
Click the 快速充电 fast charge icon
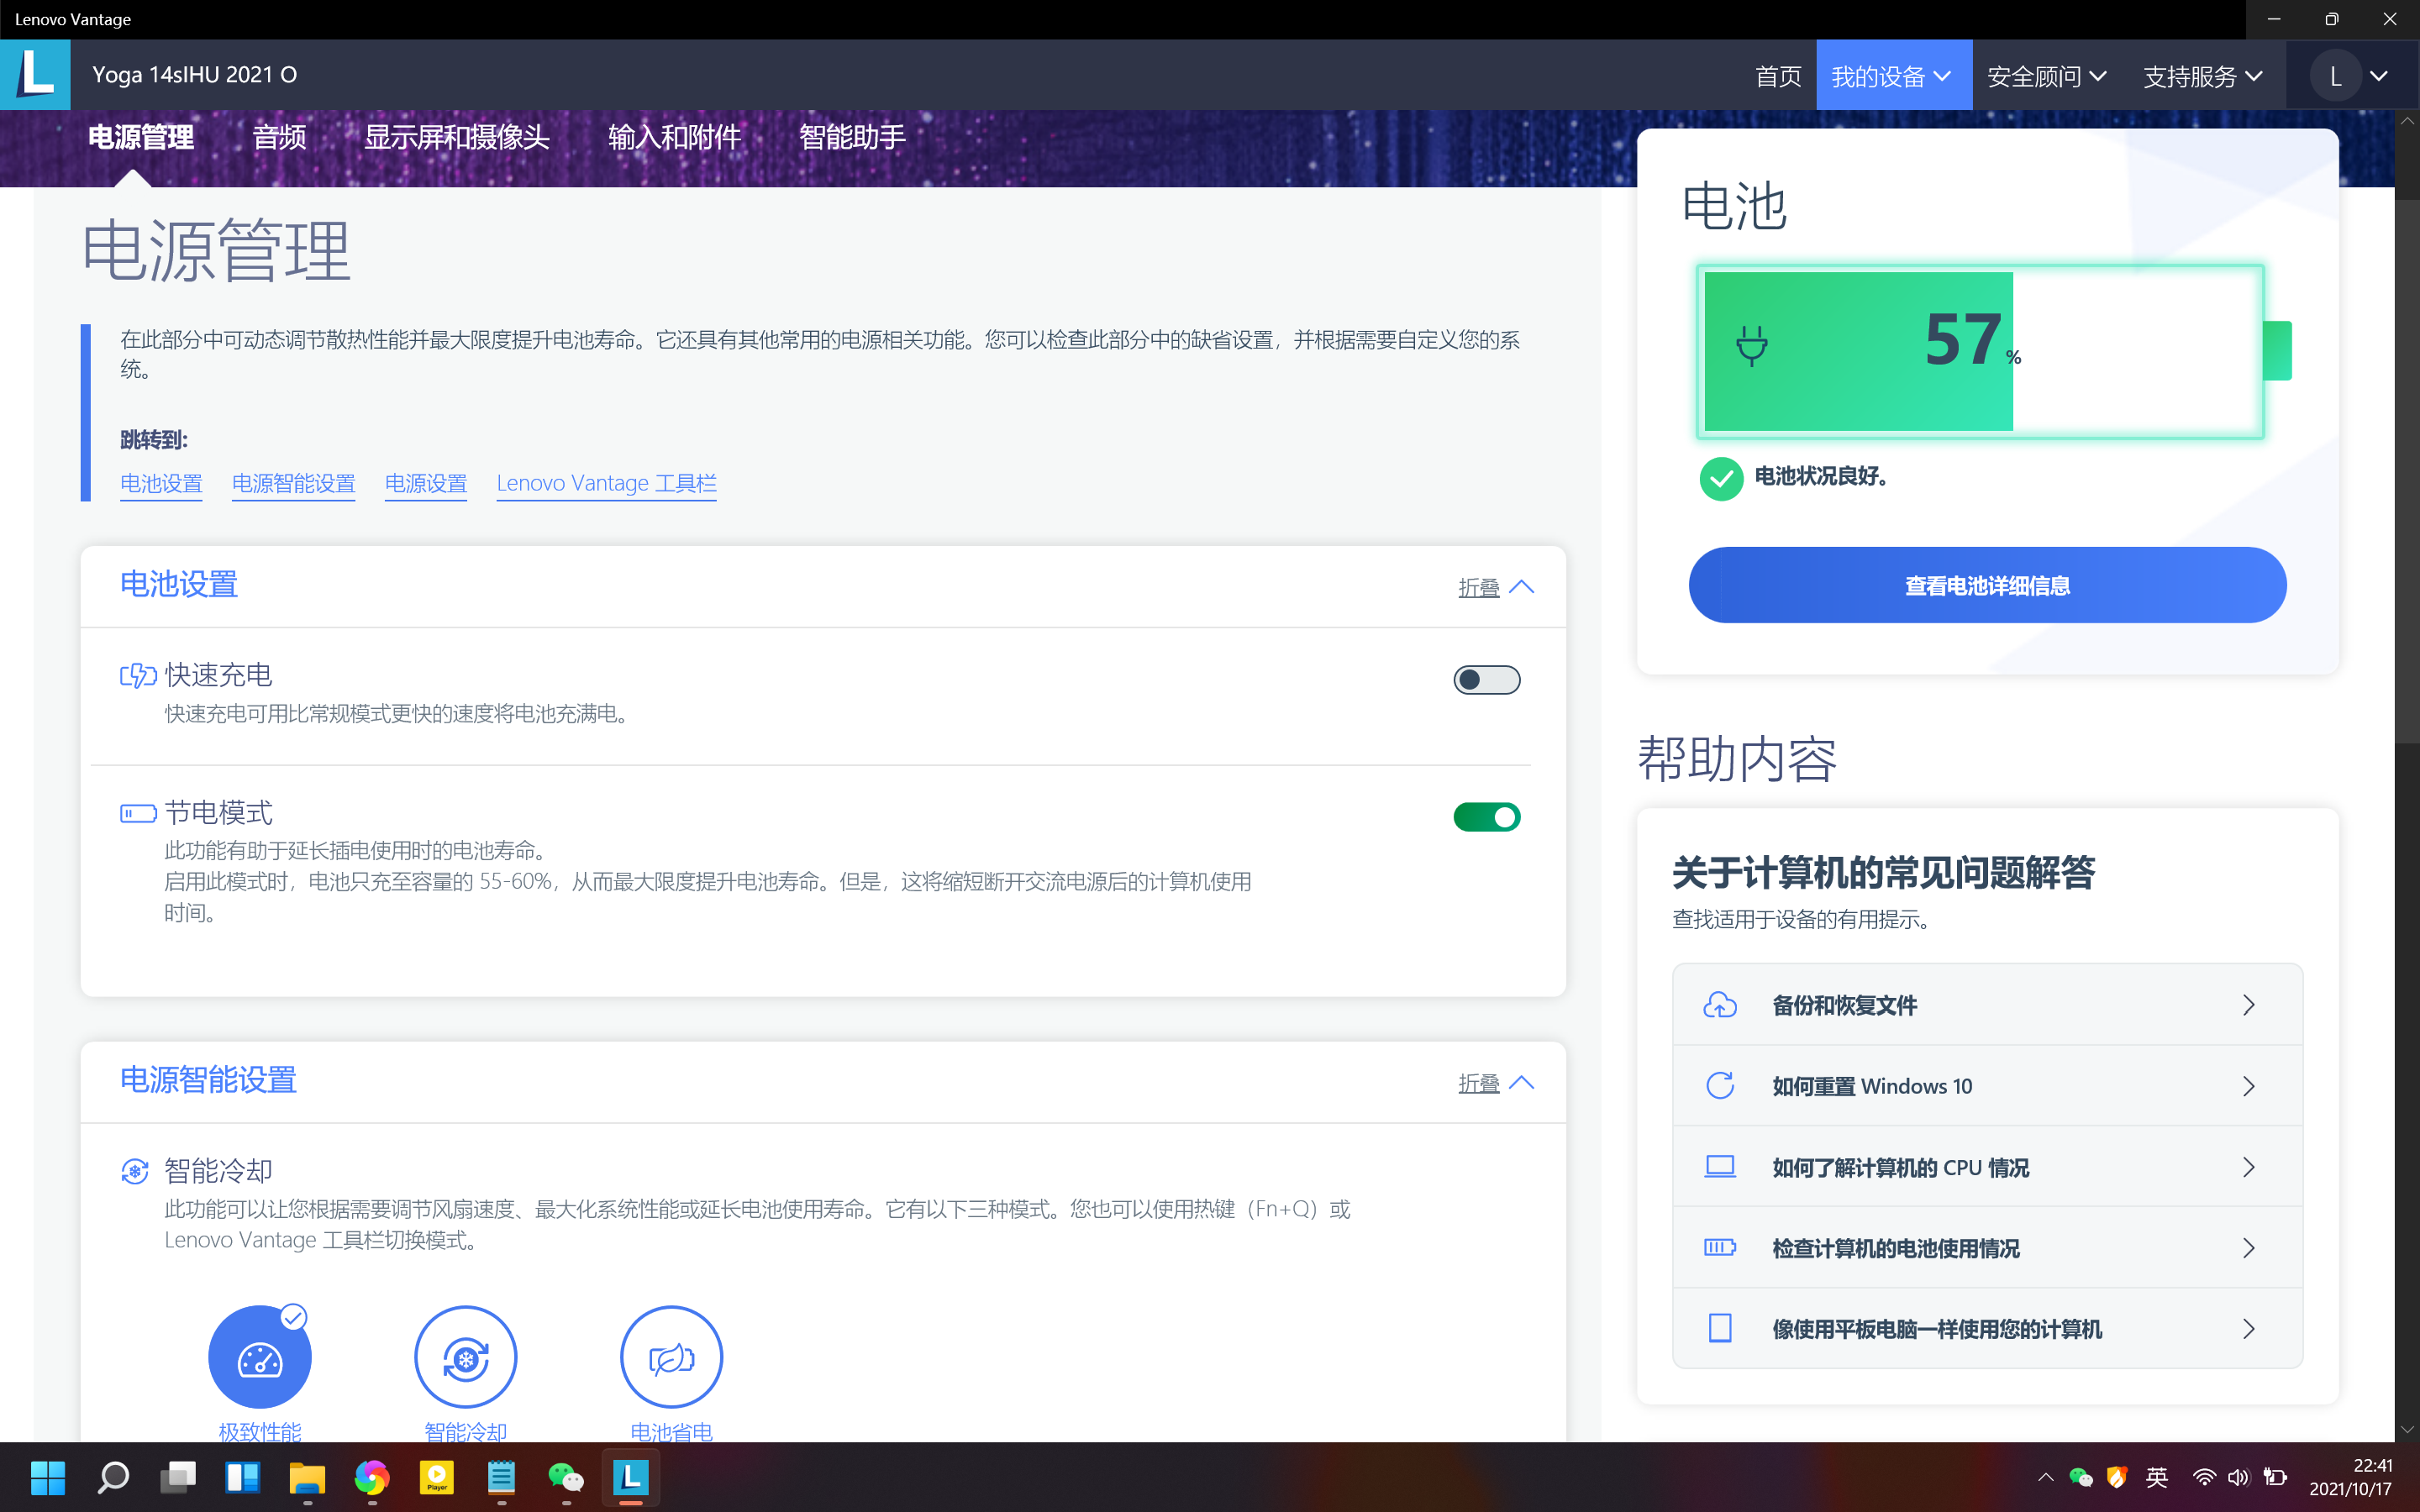(x=138, y=676)
